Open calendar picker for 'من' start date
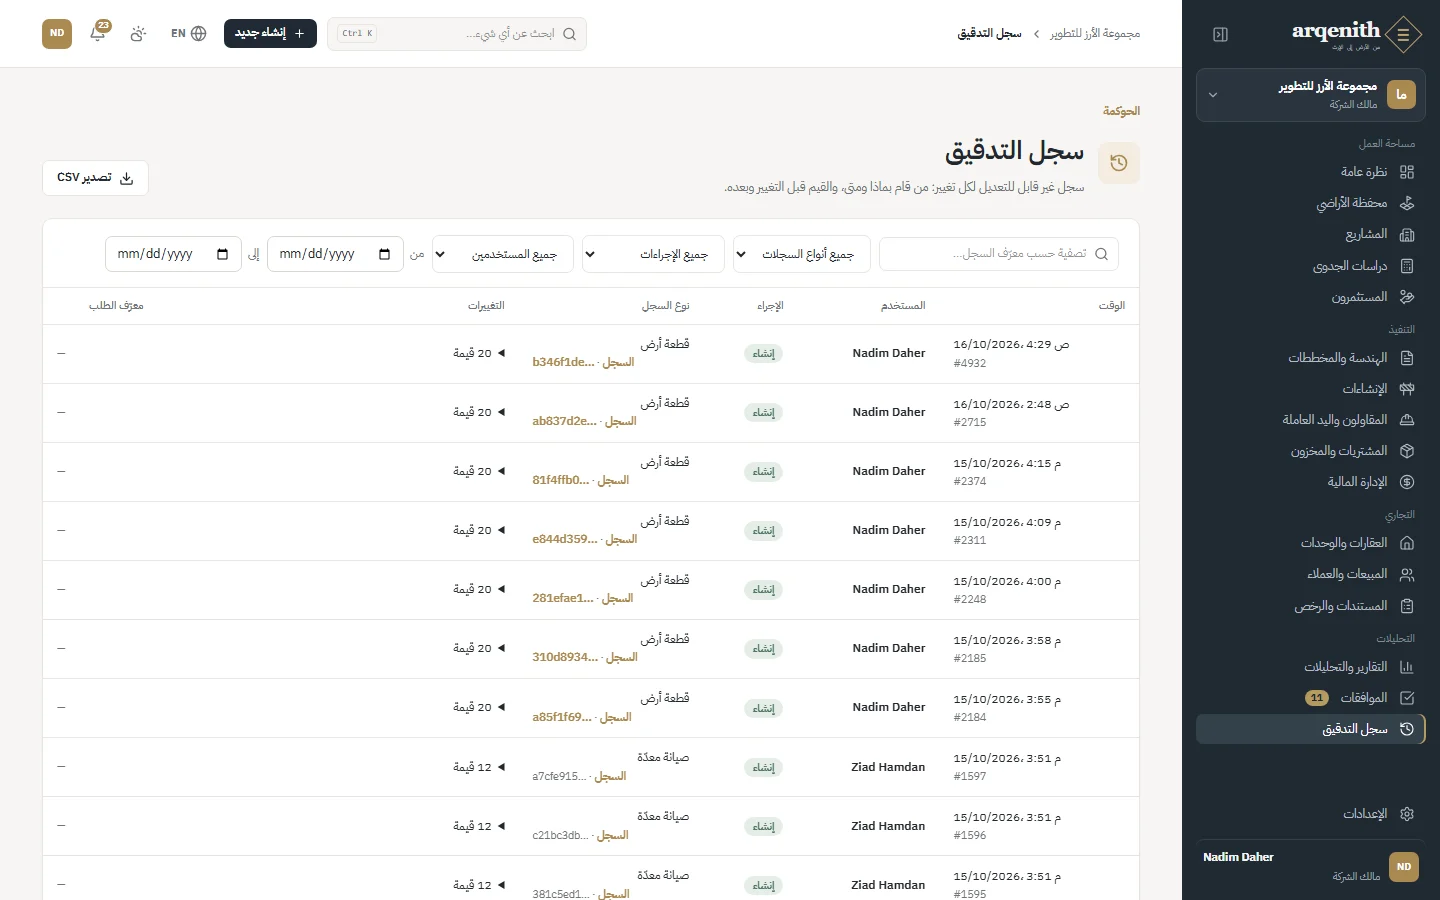This screenshot has height=900, width=1440. pos(384,254)
